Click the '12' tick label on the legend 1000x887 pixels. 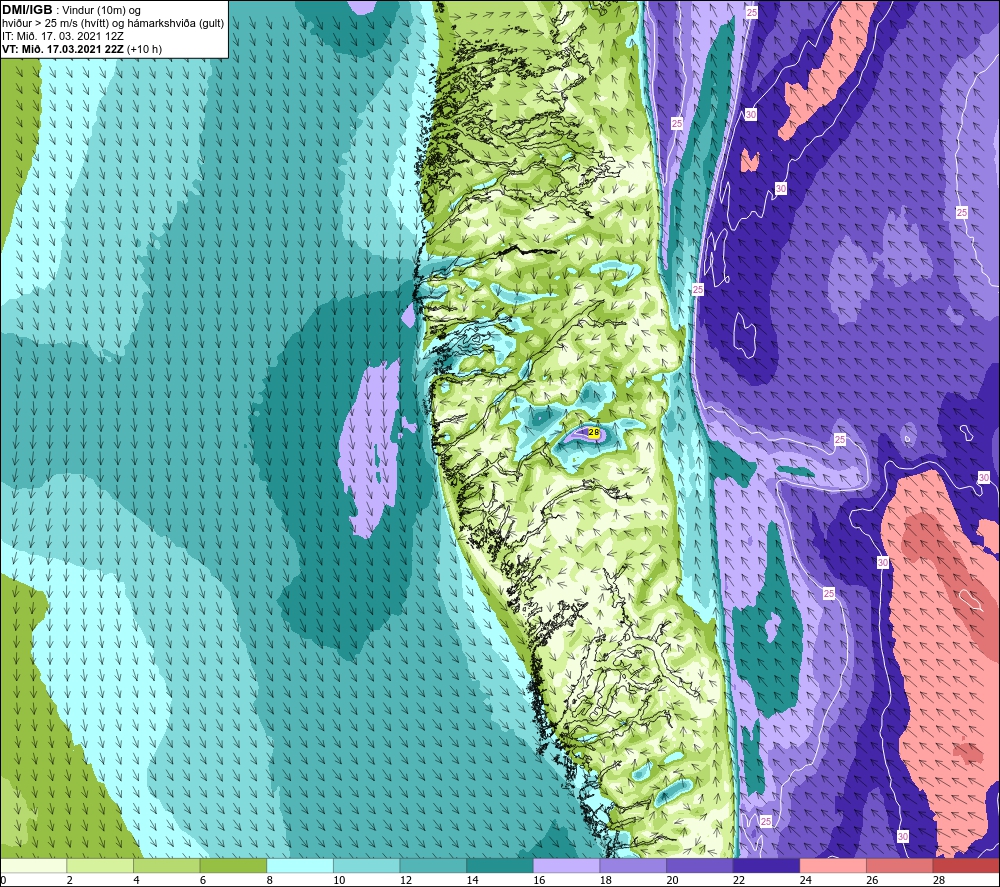406,880
